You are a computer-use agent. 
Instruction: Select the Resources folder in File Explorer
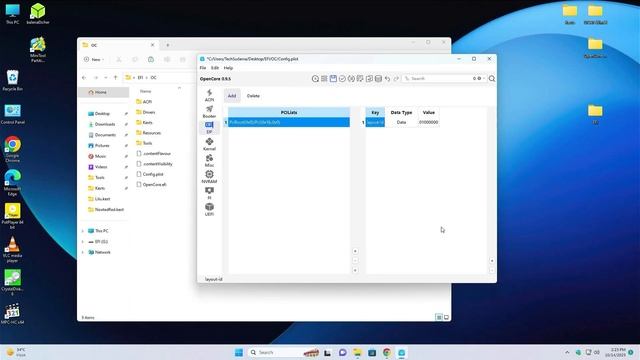click(x=148, y=133)
